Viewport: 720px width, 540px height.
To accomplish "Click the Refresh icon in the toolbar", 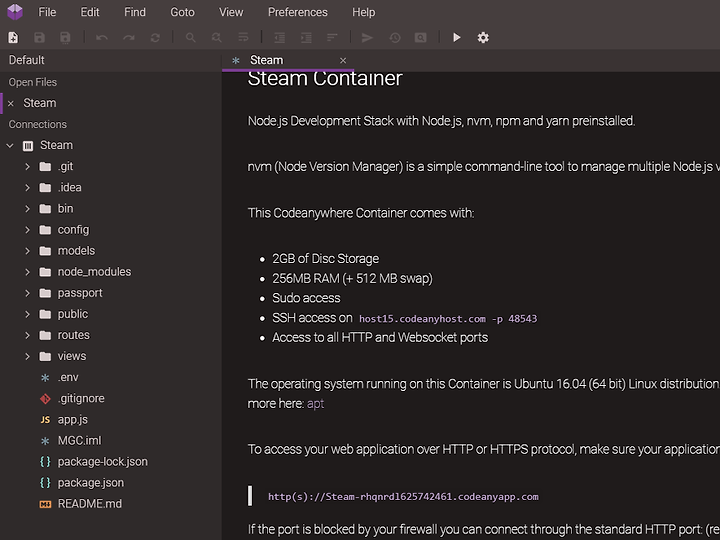I will (155, 38).
